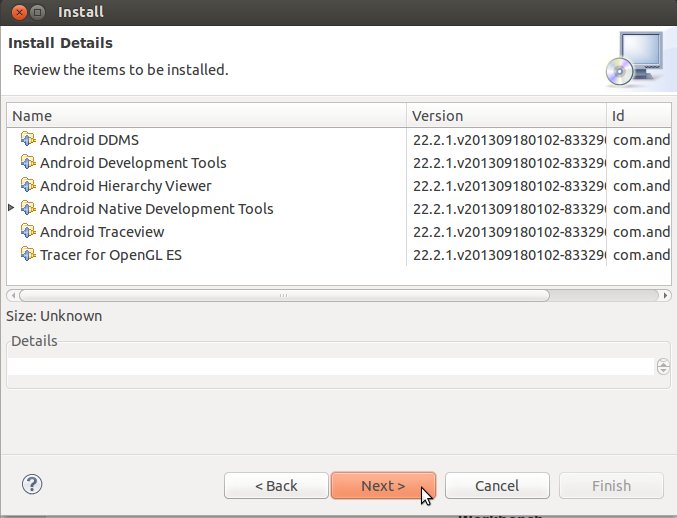677x518 pixels.
Task: Click the Tracer for OpenGL ES icon
Action: 28,254
